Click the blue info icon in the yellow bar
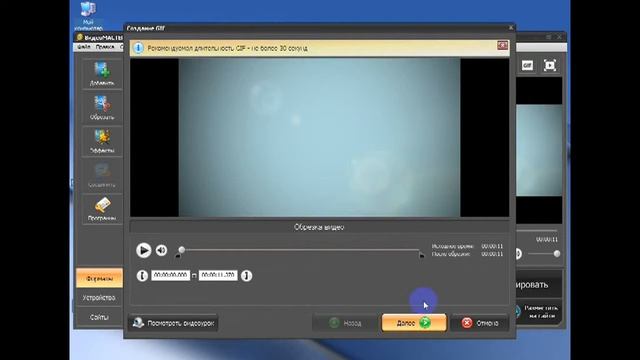This screenshot has height=360, width=640. point(138,48)
